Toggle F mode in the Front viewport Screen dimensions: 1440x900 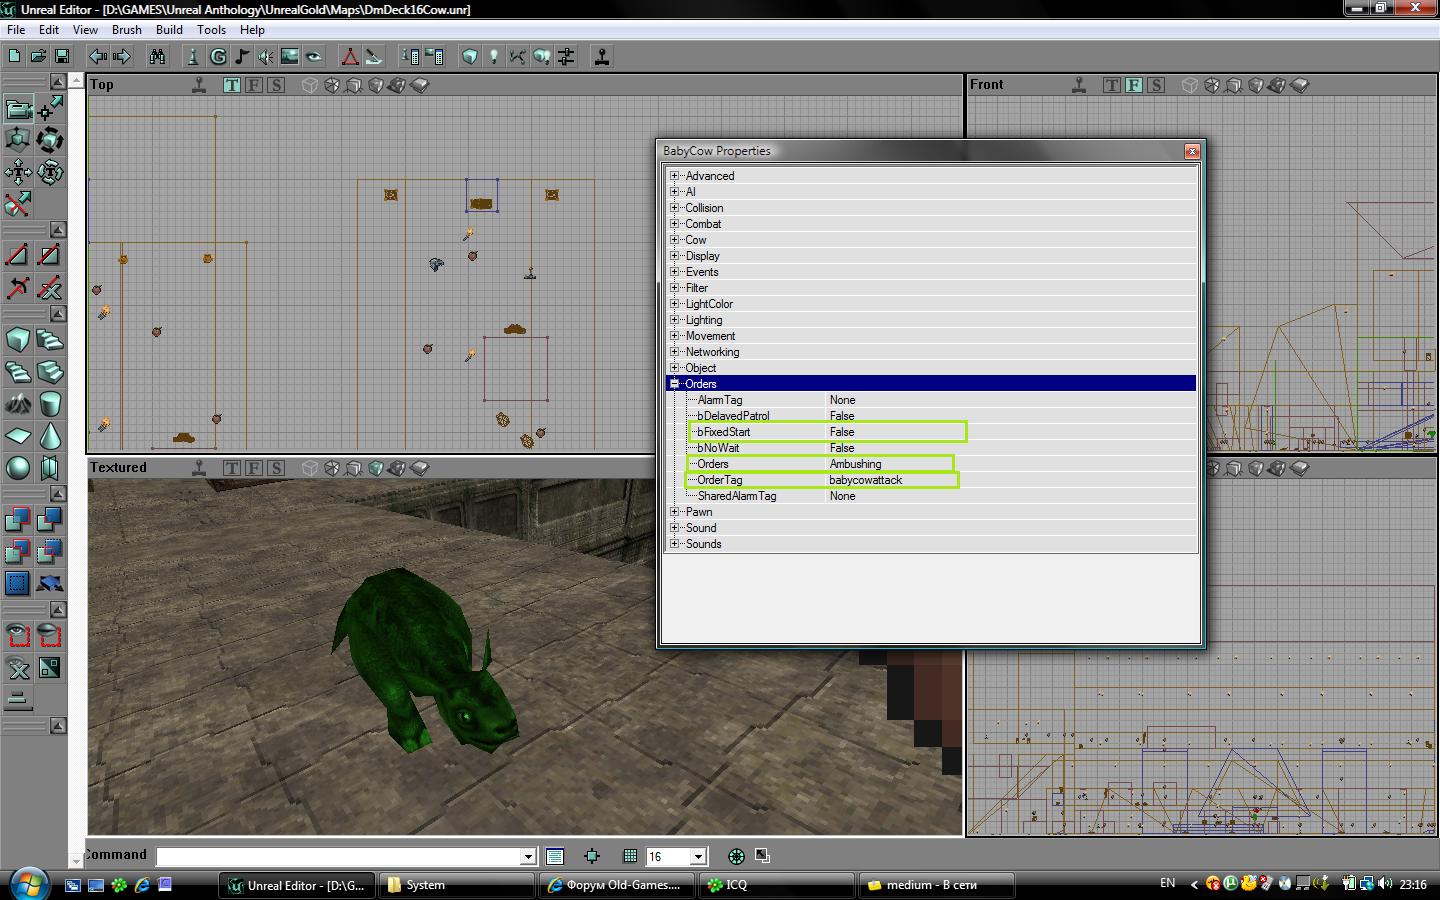[1134, 85]
